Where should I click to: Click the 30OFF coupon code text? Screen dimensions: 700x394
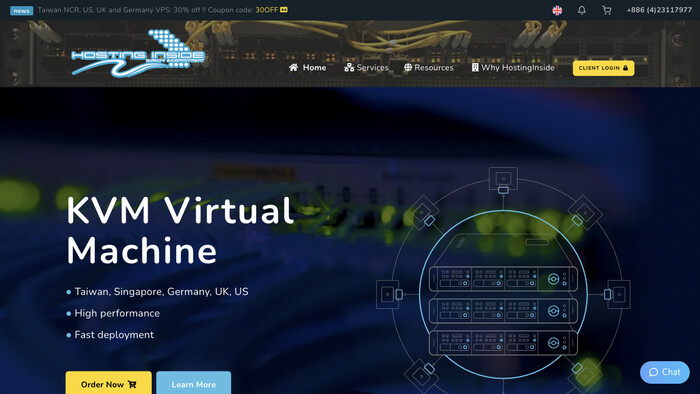(x=267, y=10)
